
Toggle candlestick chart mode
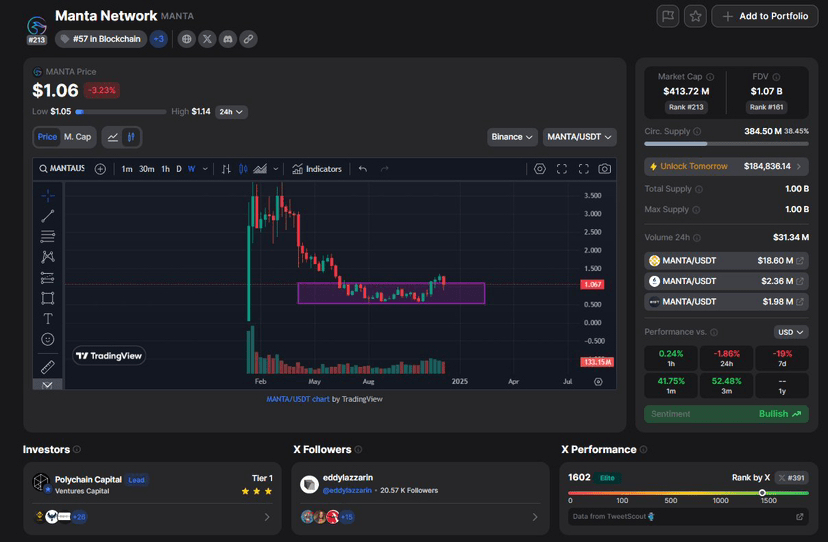point(131,137)
